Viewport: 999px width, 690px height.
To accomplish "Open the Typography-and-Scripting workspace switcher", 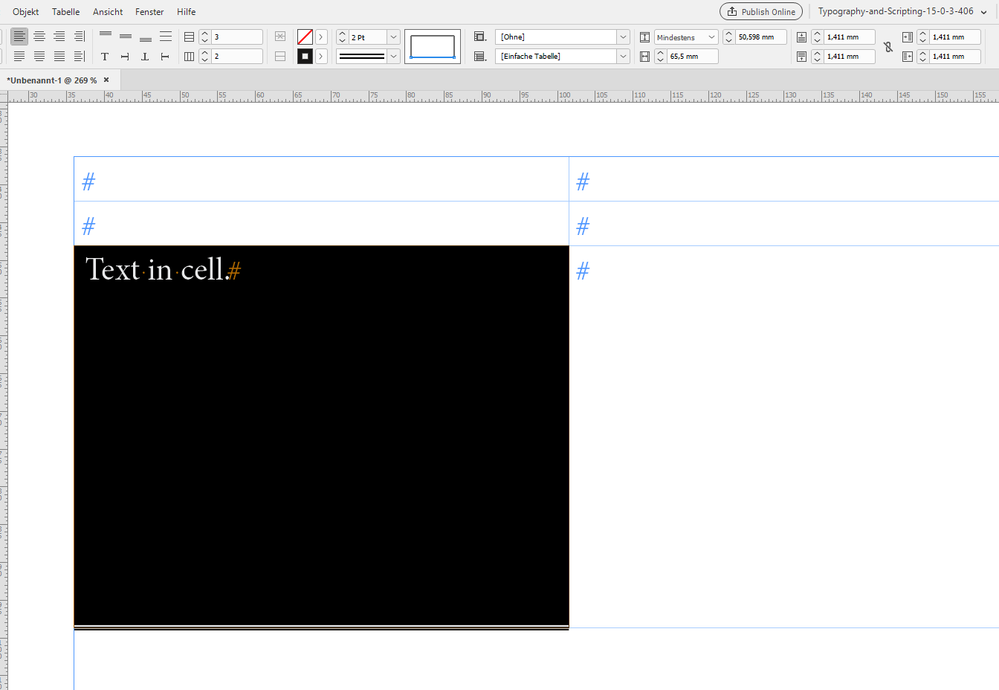I will tap(899, 11).
